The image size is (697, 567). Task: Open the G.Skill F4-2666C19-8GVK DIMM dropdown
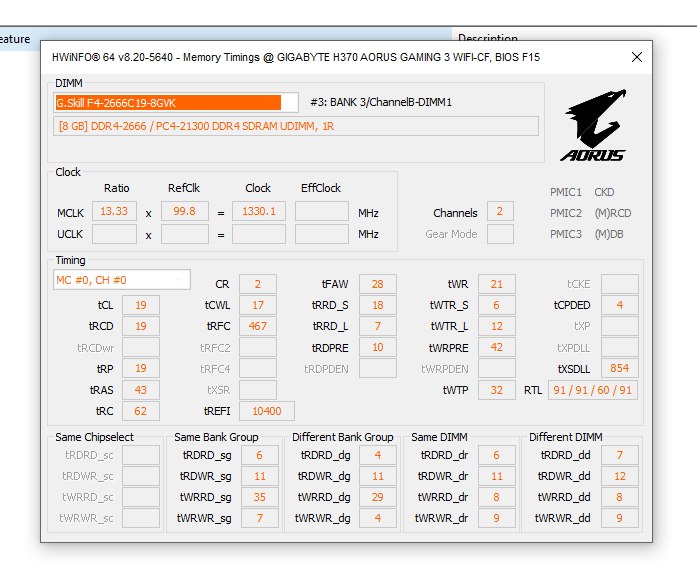pos(176,103)
